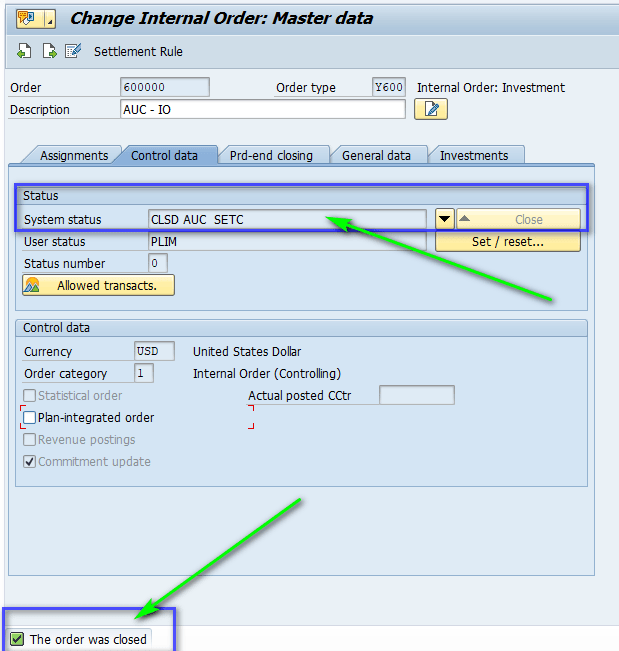Open the Prd-end closing tab
619x651 pixels.
click(271, 155)
